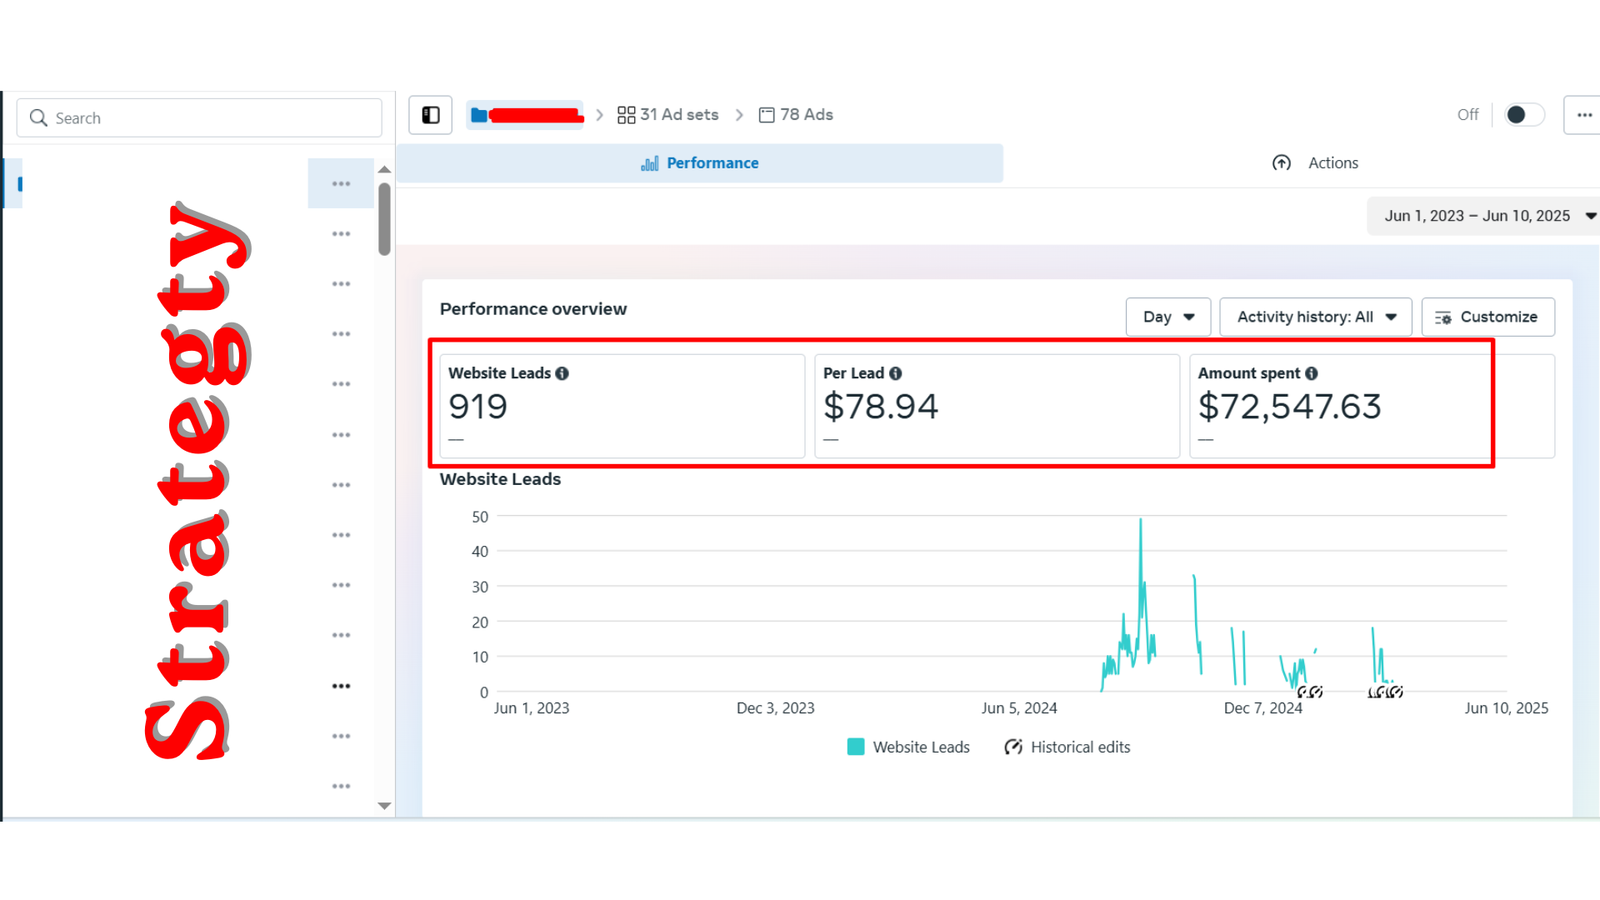Select the Website Leads metric card
1600x900 pixels.
(622, 406)
